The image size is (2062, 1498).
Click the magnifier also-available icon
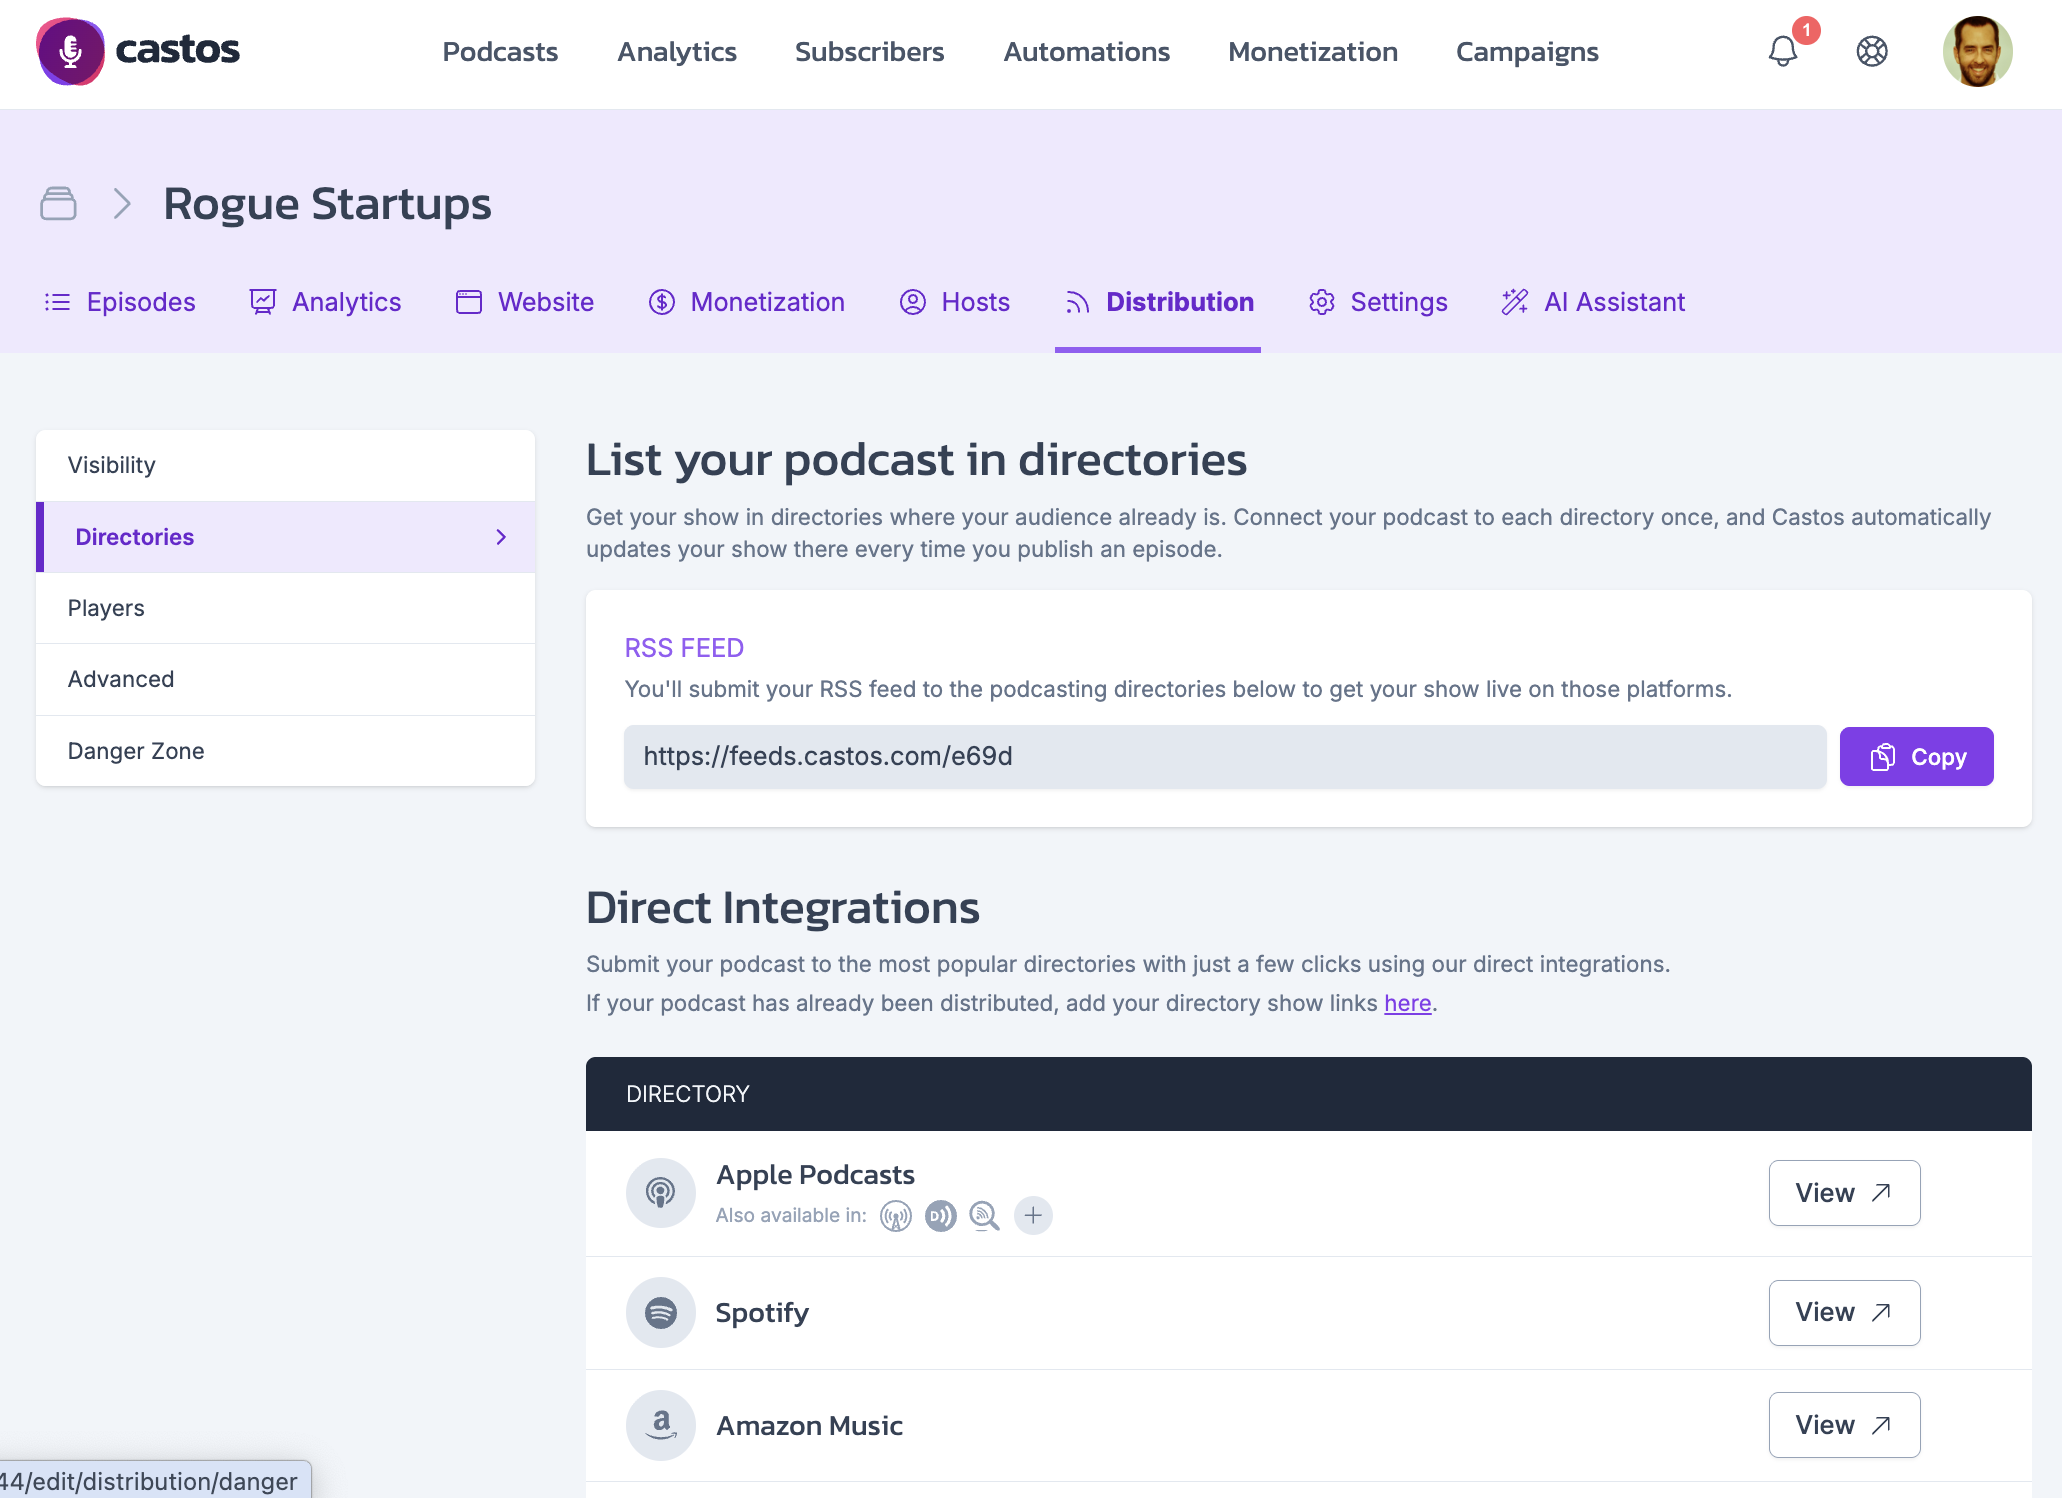click(x=985, y=1215)
